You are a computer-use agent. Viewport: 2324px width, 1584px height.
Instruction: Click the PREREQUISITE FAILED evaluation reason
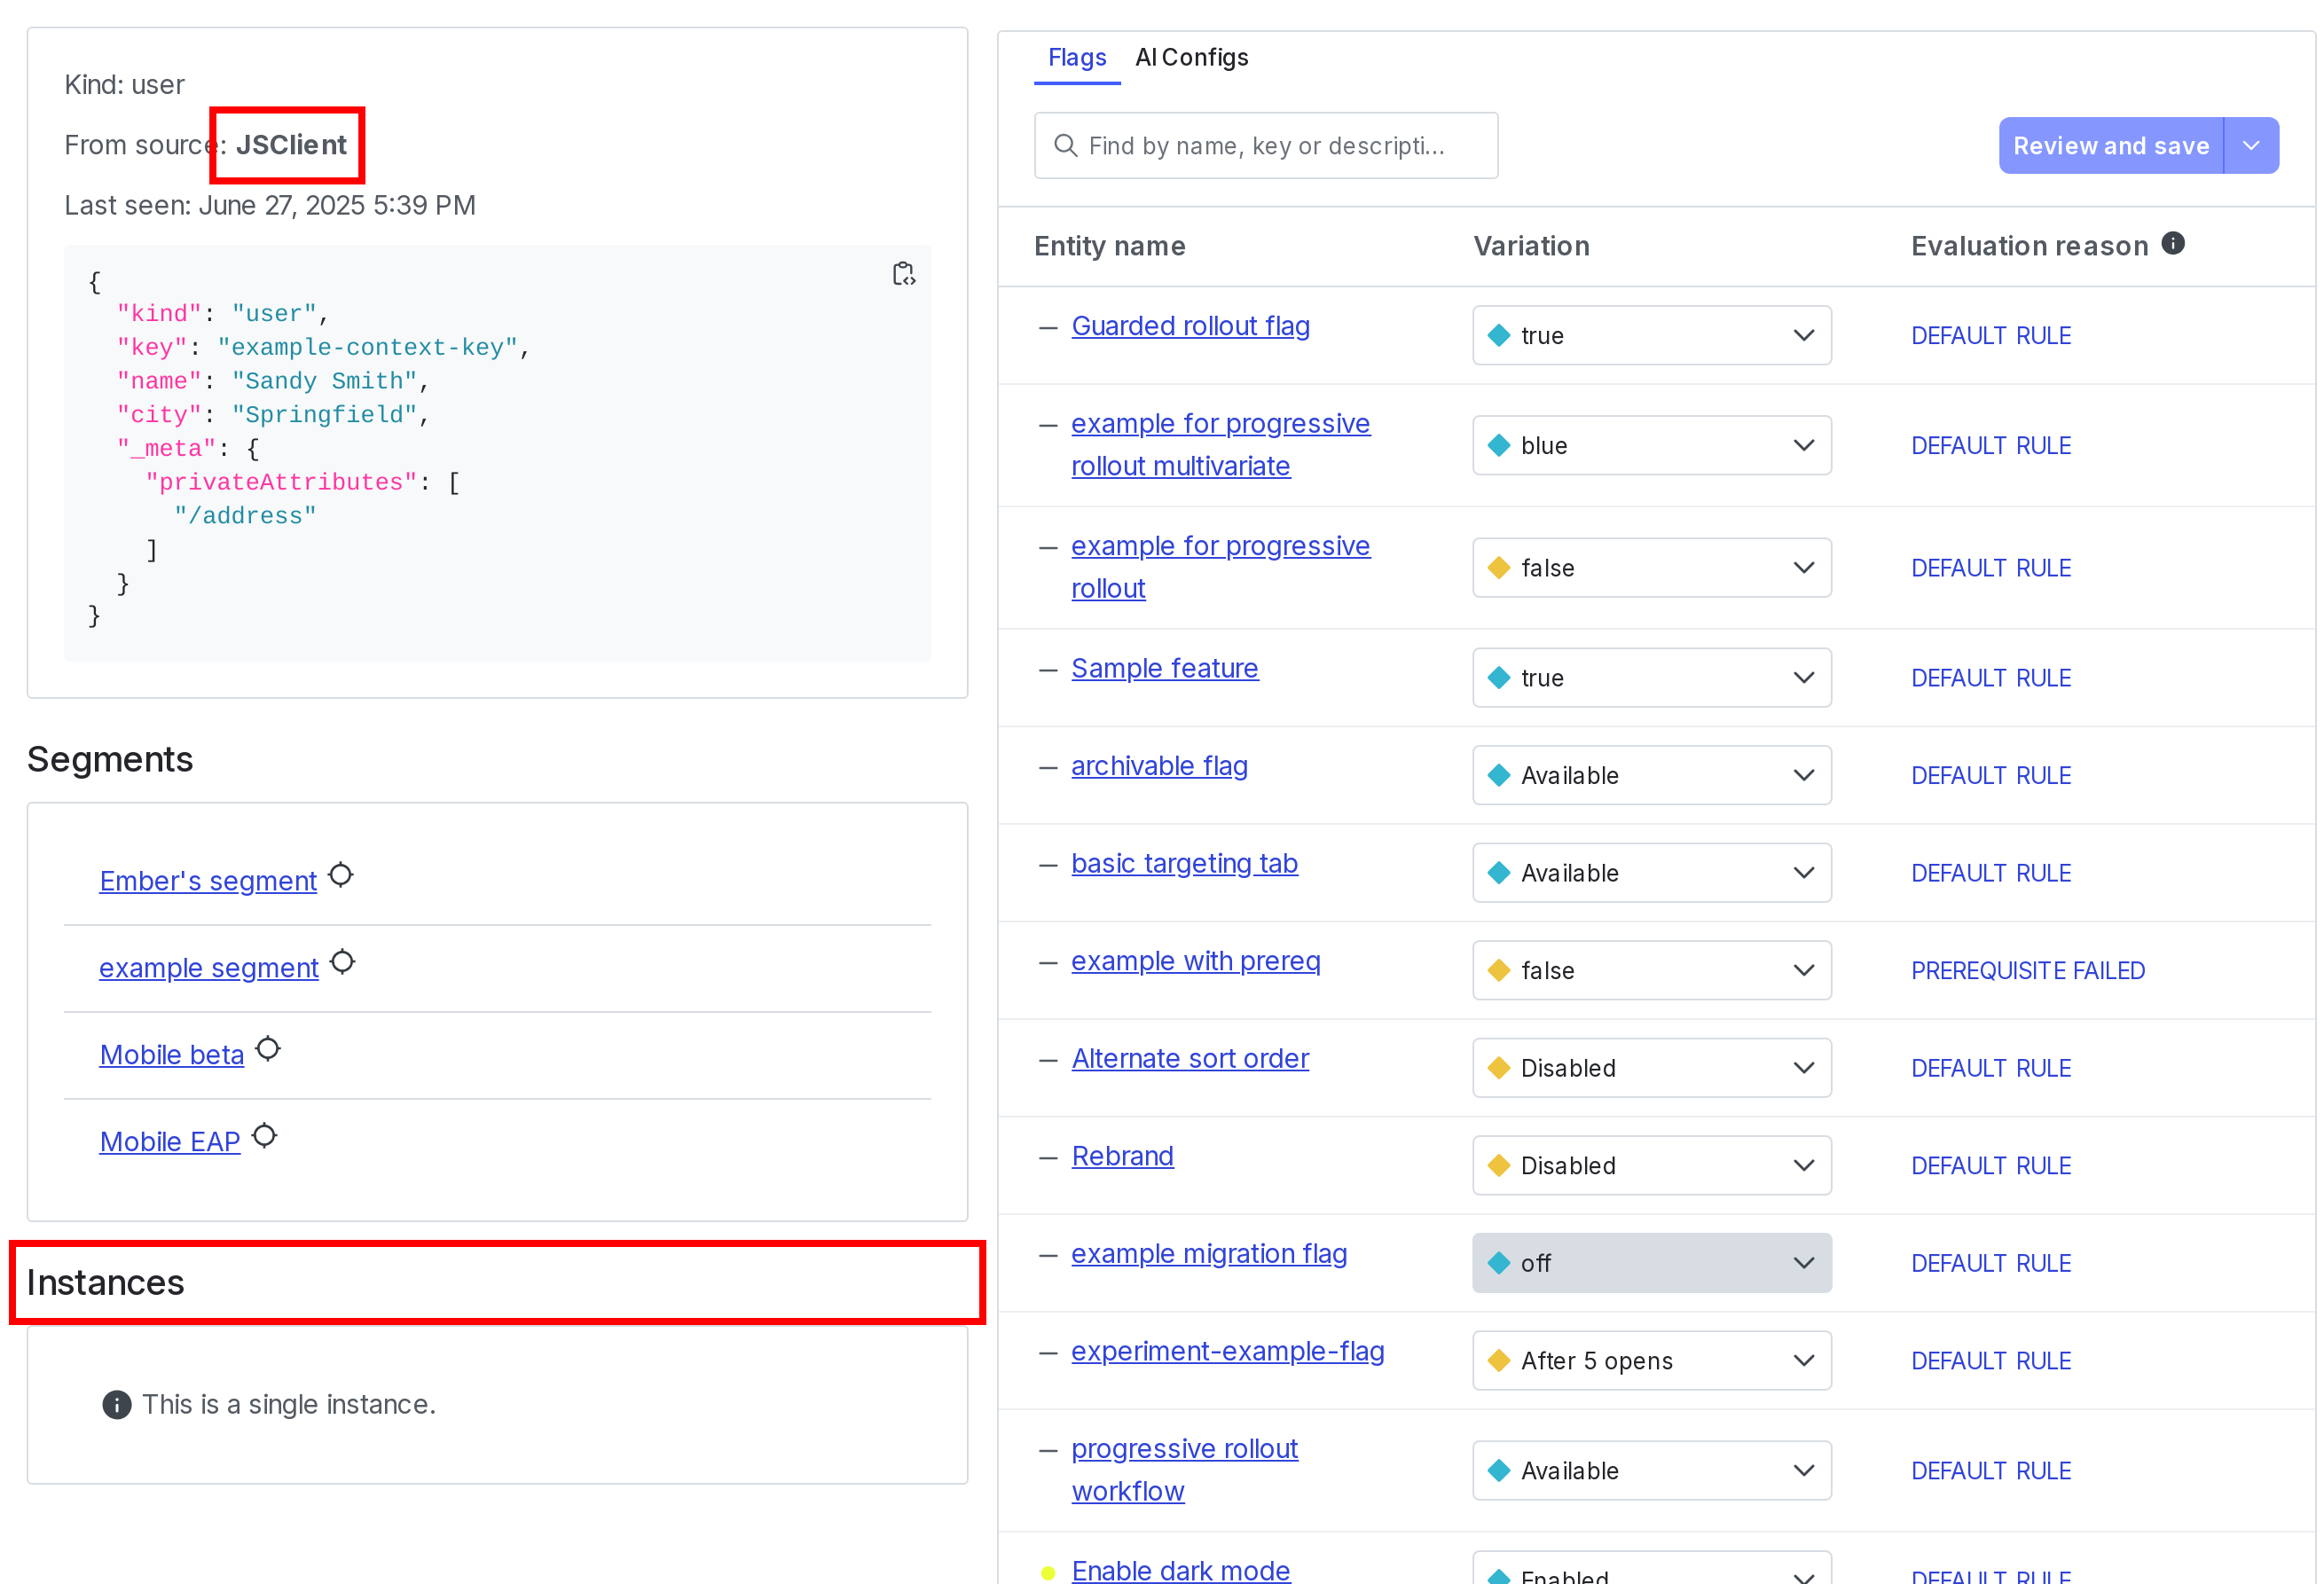click(2028, 971)
